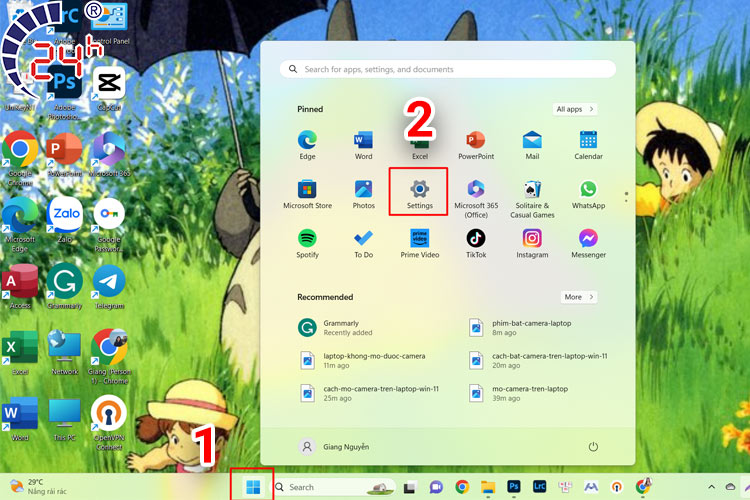Open Zalo desktop shortcut
The width and height of the screenshot is (750, 500).
[65, 220]
